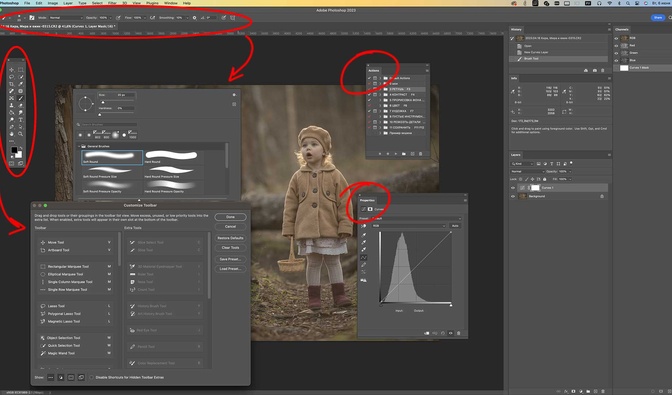Open the Photoshop application menu
672x395 pixels.
tap(9, 3)
